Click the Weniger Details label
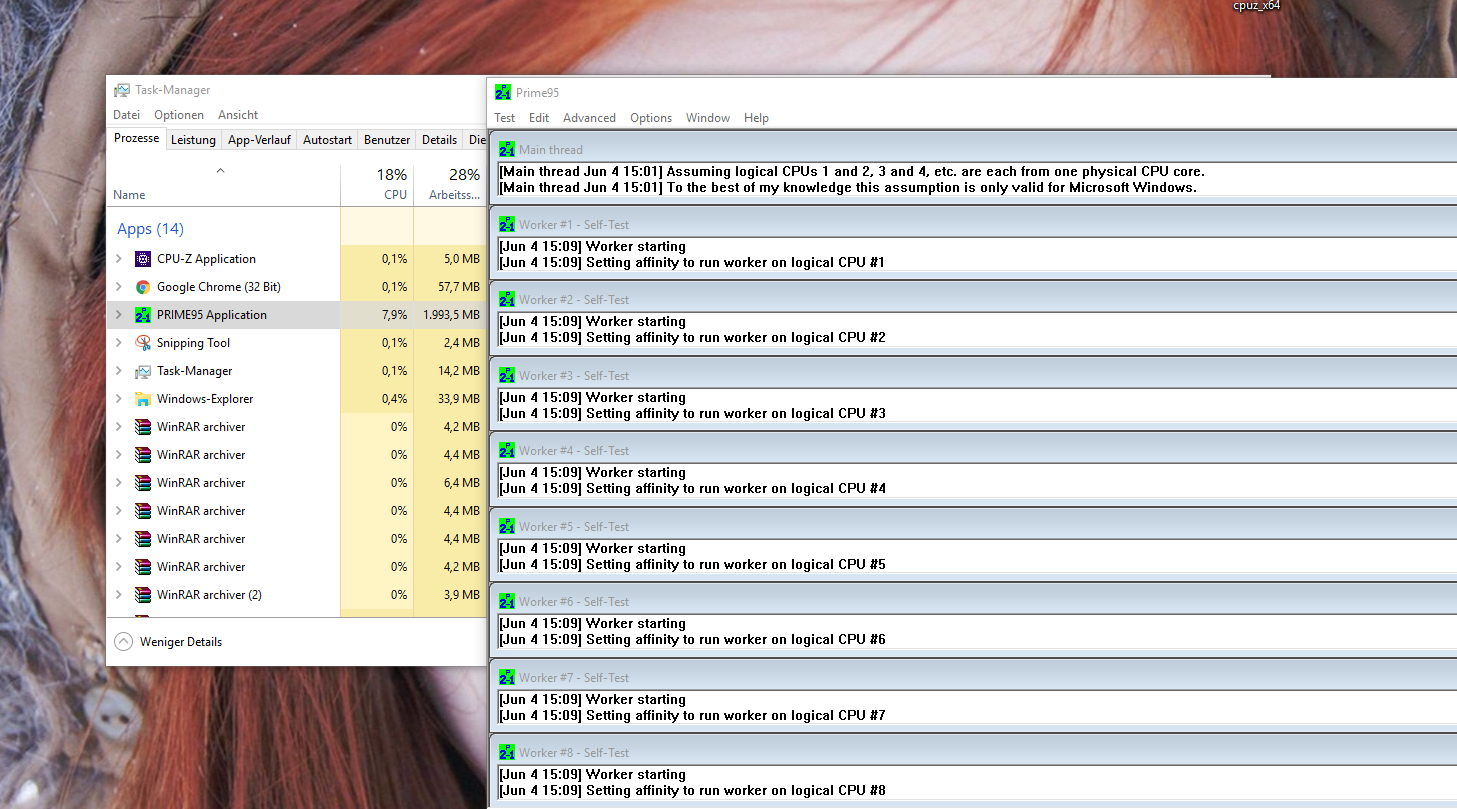Viewport: 1457px width, 809px height. point(181,642)
